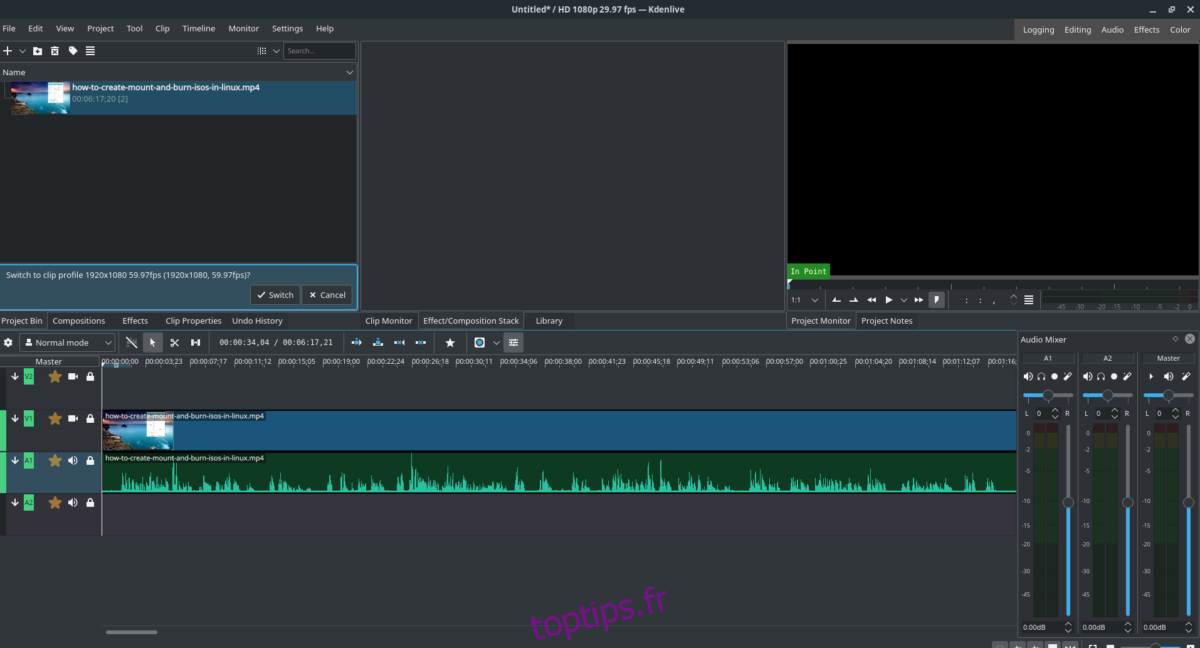Click the Overwrite clip zone icon
Screen dimensions: 1200x648
click(378, 342)
